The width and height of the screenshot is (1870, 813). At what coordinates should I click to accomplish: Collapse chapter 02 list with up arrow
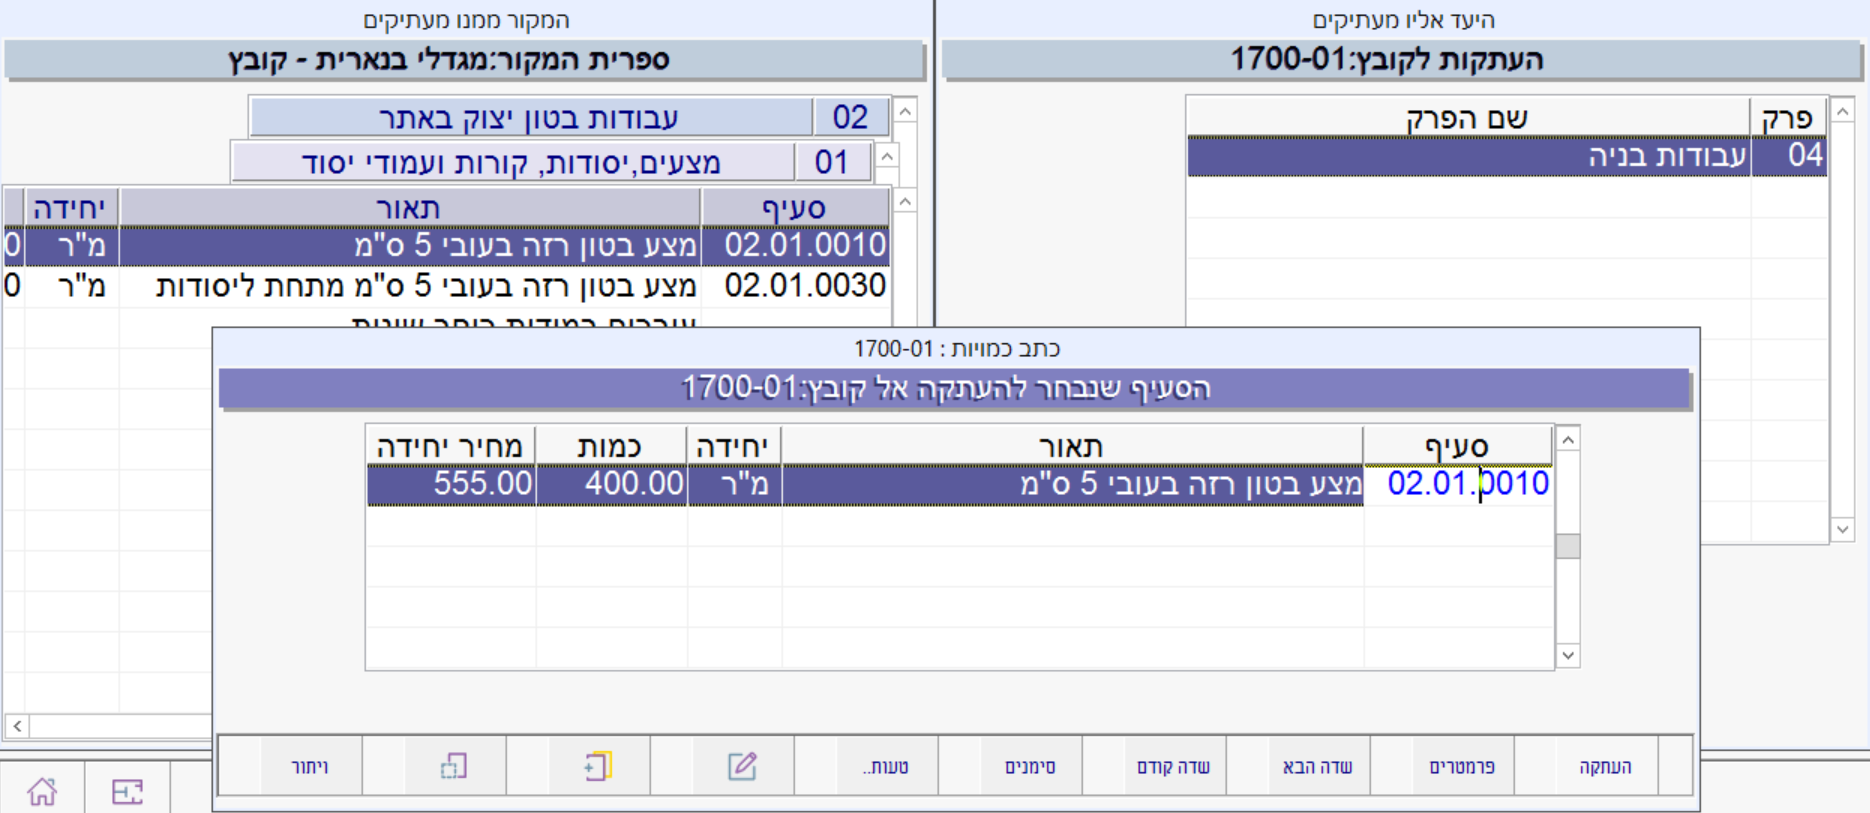[905, 111]
